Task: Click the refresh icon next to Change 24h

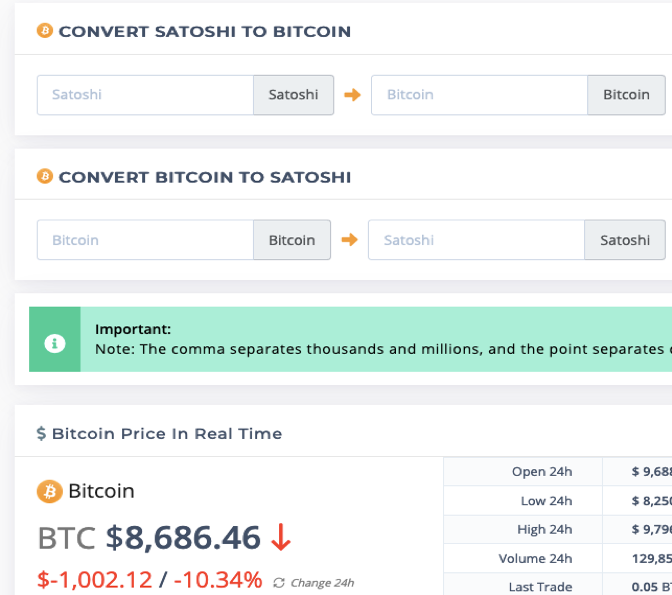Action: (x=279, y=583)
